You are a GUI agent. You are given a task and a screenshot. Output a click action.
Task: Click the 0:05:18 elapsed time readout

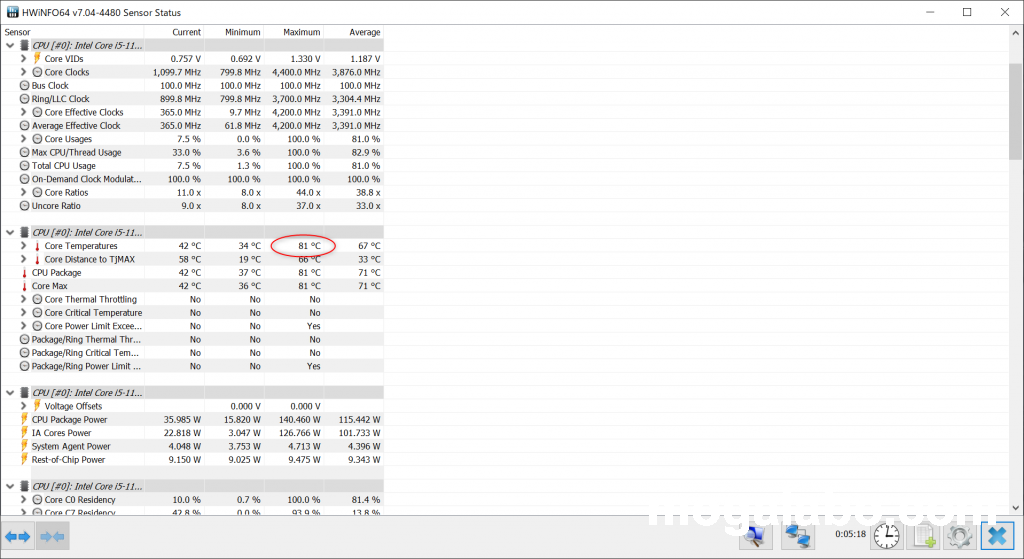850,534
